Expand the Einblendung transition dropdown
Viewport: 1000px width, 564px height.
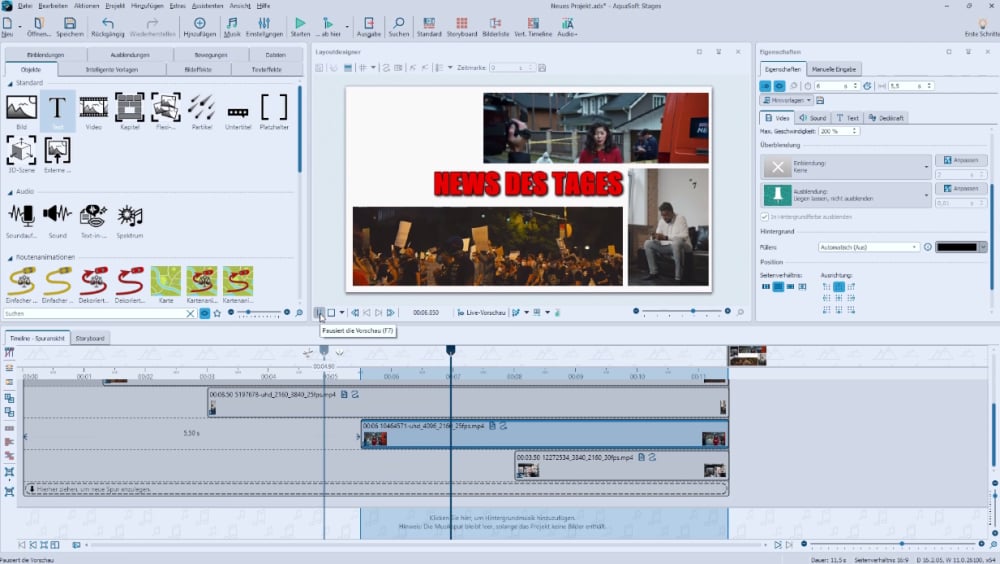click(x=927, y=166)
